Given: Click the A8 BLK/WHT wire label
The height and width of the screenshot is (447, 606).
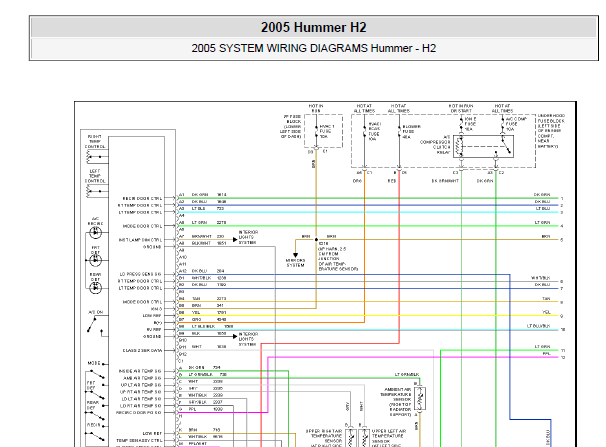Looking at the screenshot, I should coord(202,243).
